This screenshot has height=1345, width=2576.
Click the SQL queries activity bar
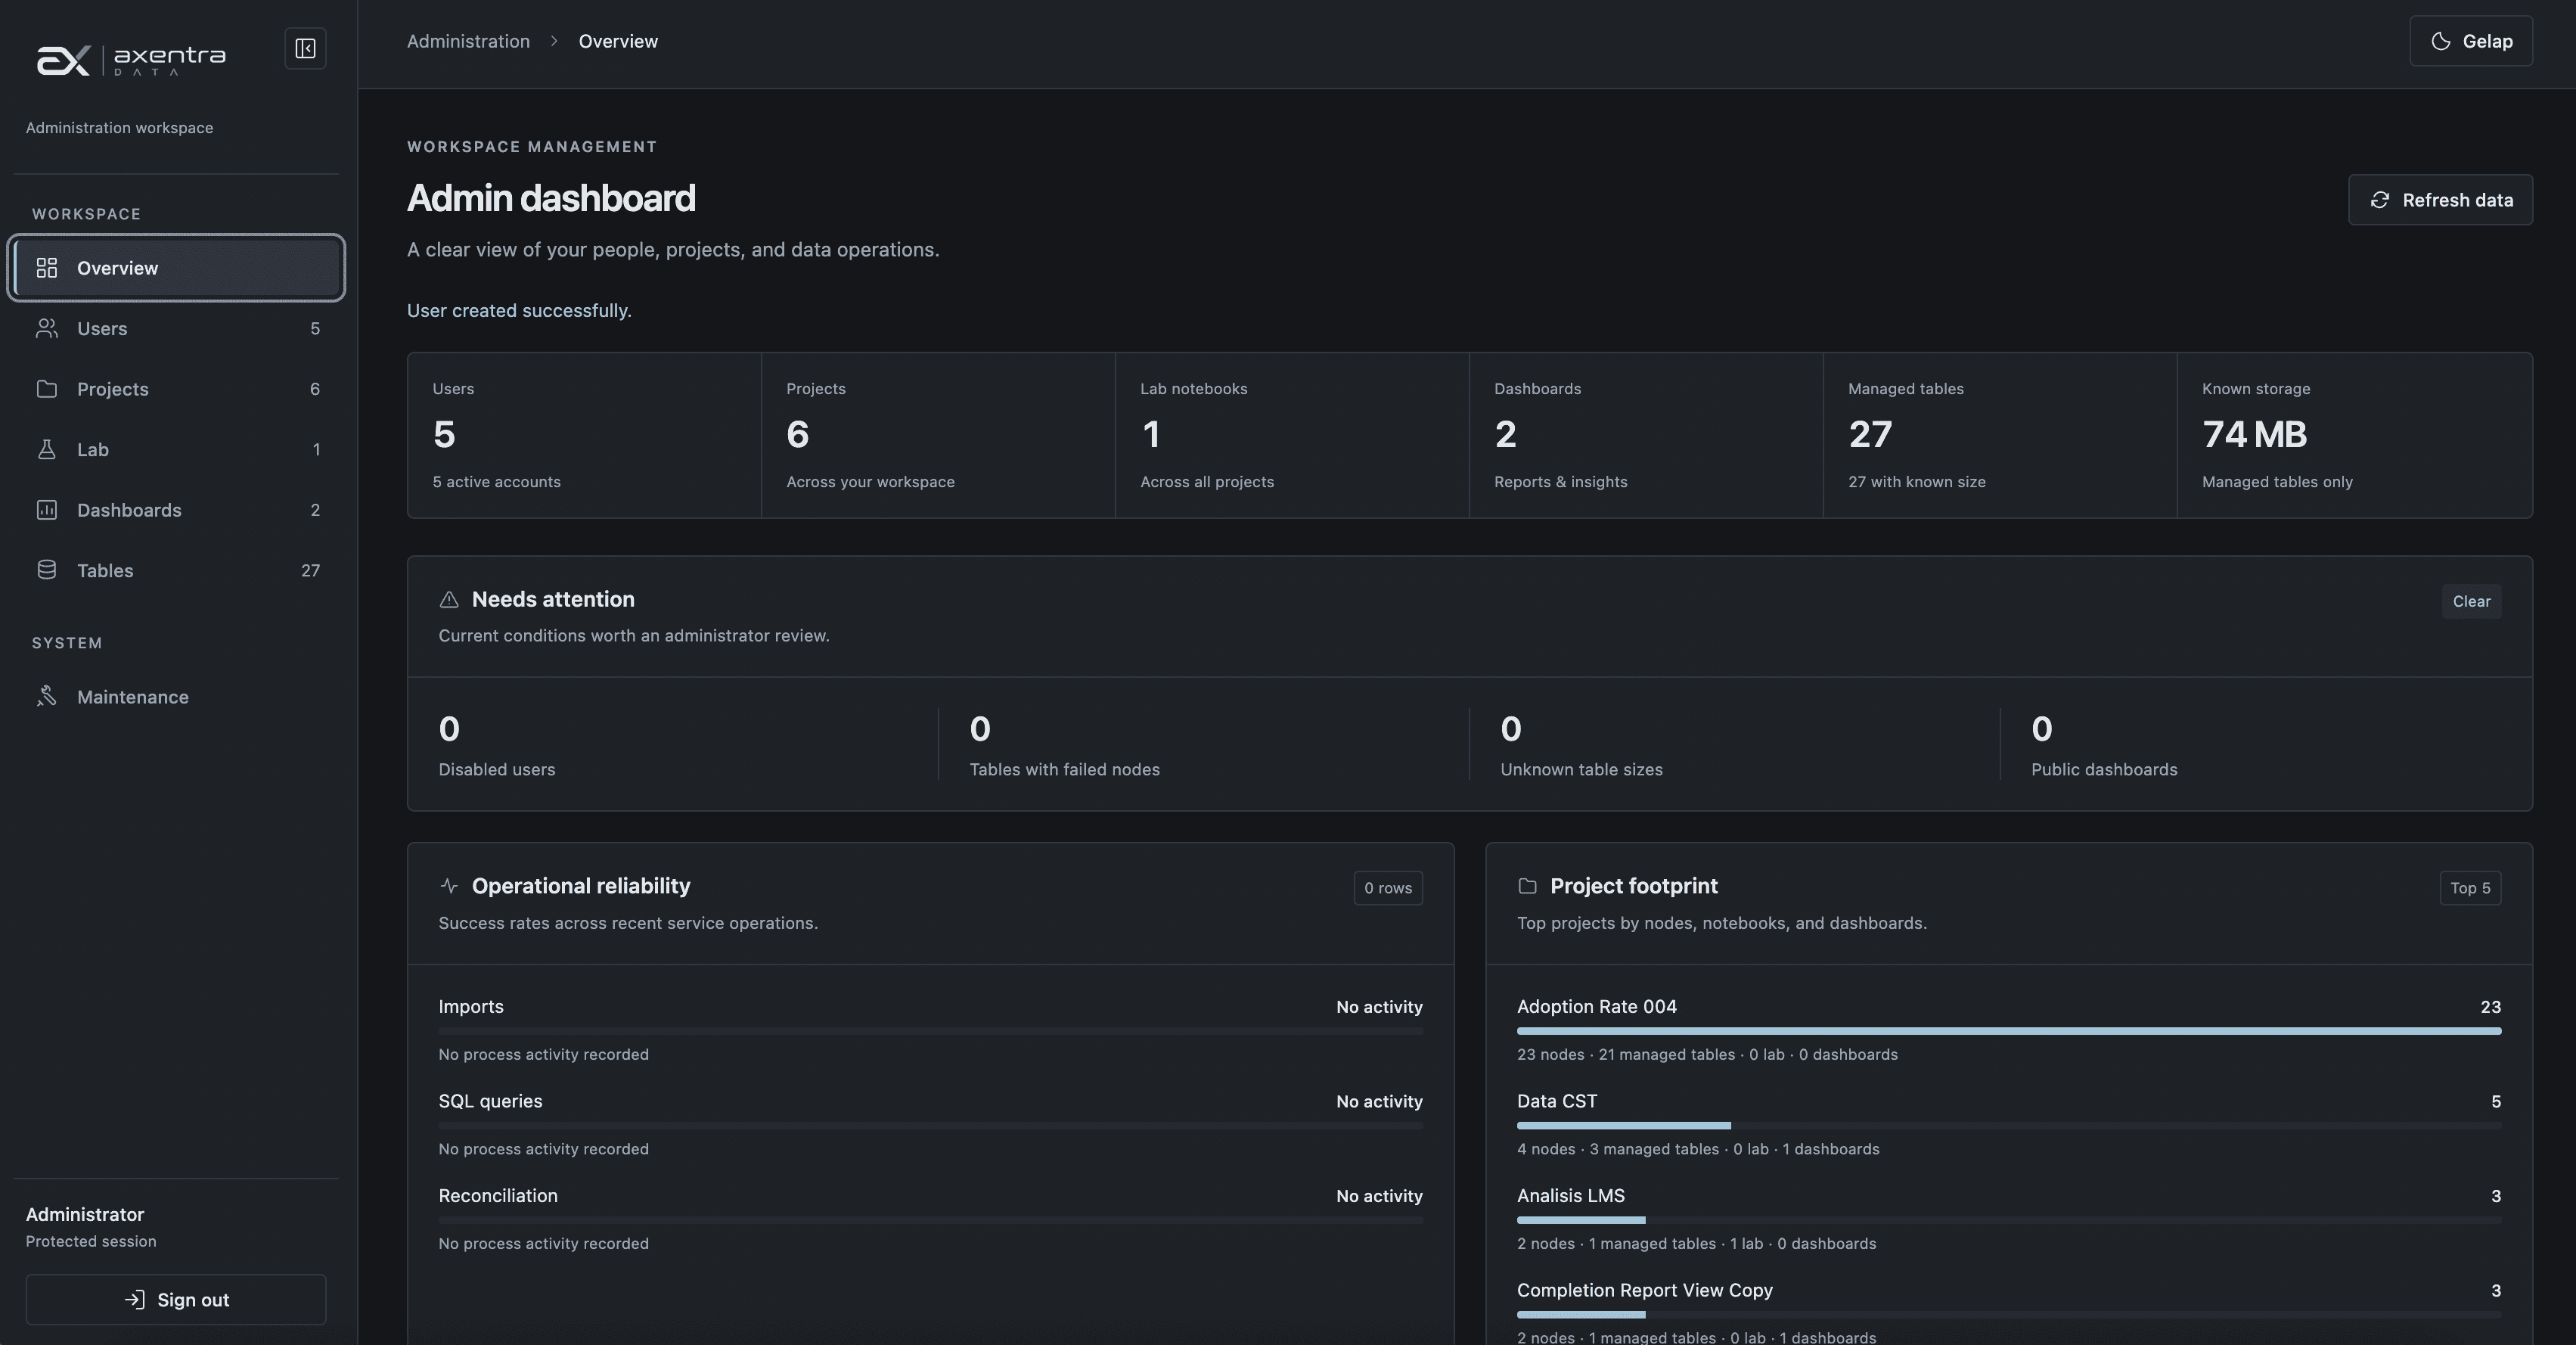(930, 1126)
